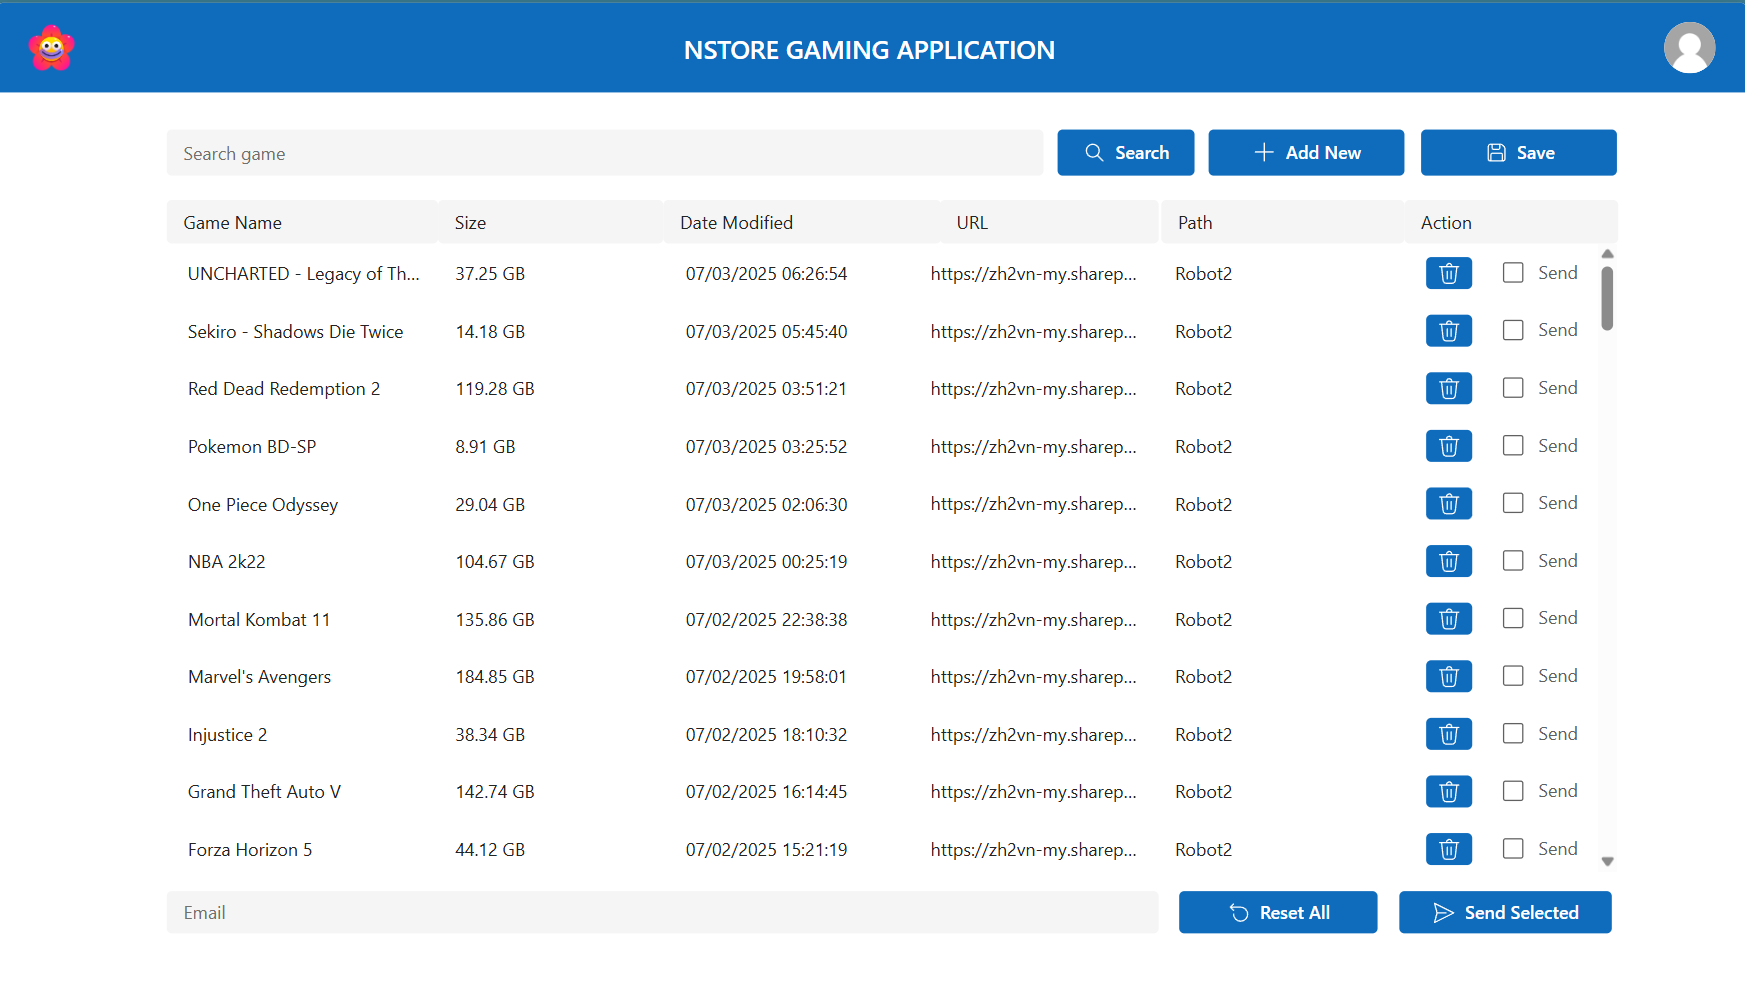Image resolution: width=1745 pixels, height=981 pixels.
Task: Enable Send checkbox for Sekiro
Action: coord(1513,330)
